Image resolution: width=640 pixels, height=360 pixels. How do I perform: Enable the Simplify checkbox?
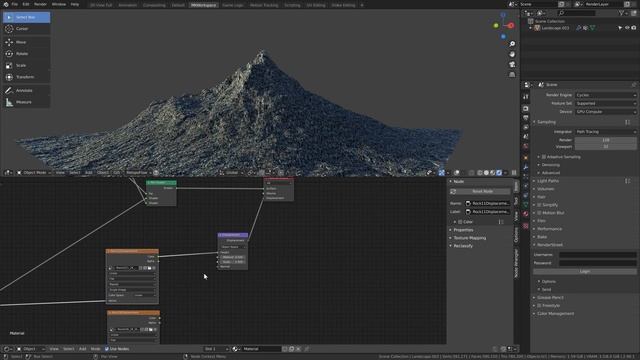coord(539,205)
